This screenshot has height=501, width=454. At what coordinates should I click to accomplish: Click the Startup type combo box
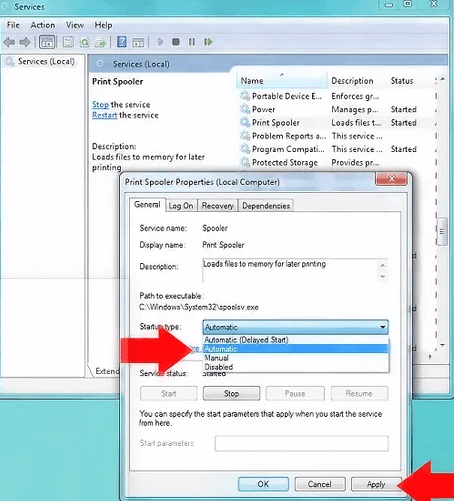[295, 327]
